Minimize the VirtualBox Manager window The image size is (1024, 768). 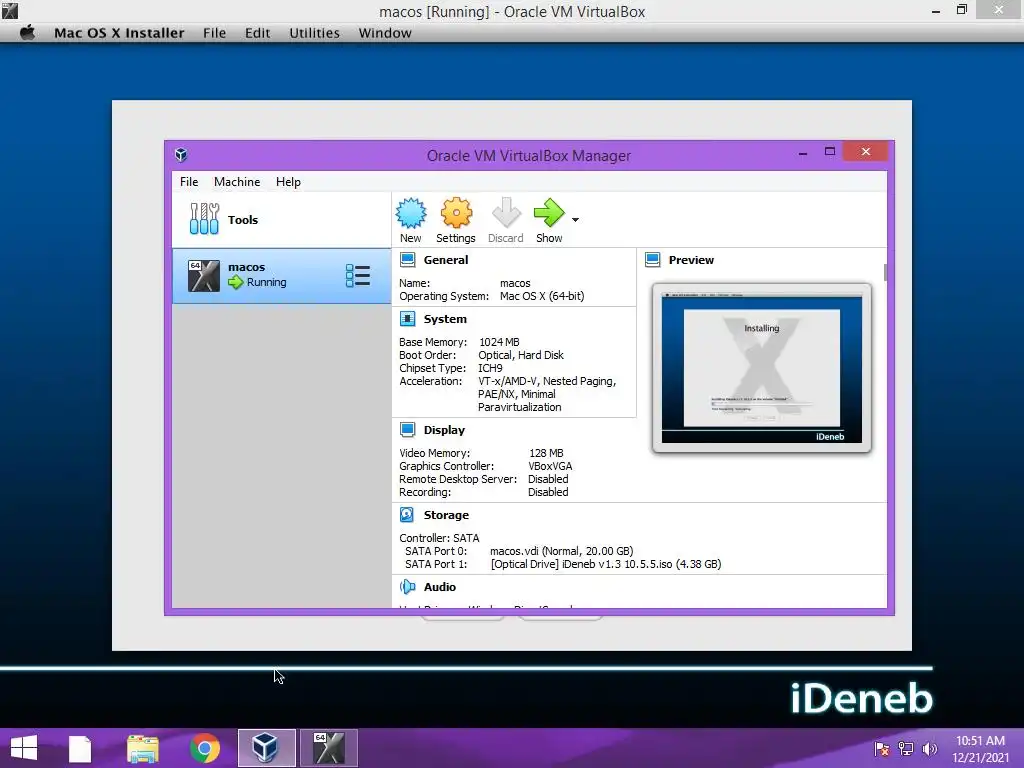click(803, 152)
